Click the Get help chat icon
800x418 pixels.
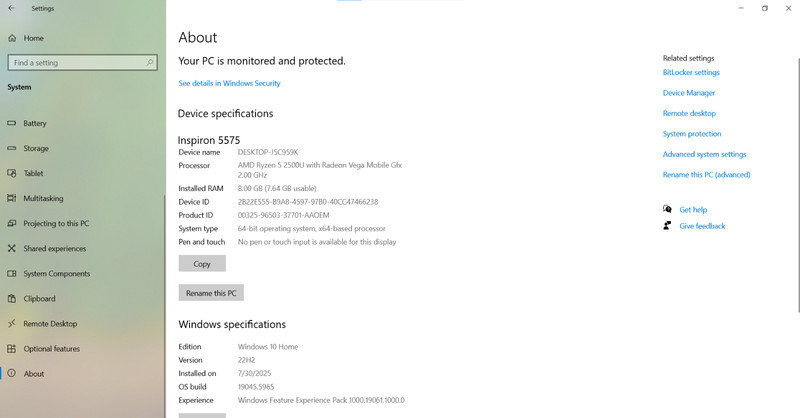[667, 209]
